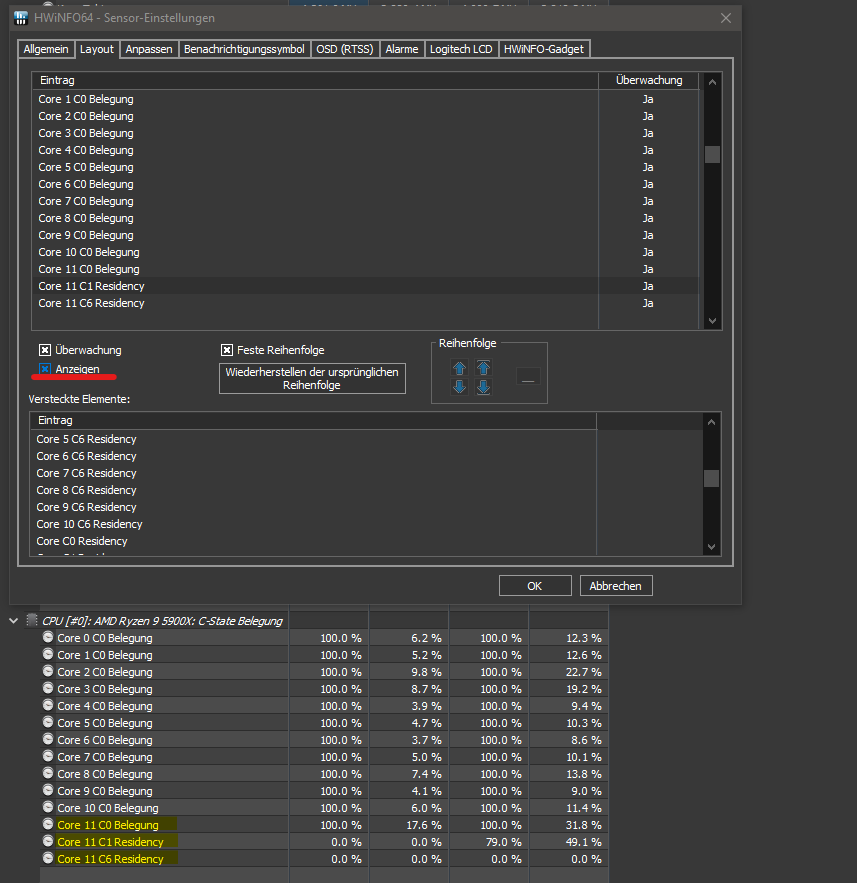Open the HWiNFO-Gadget tab
857x883 pixels.
click(x=544, y=49)
